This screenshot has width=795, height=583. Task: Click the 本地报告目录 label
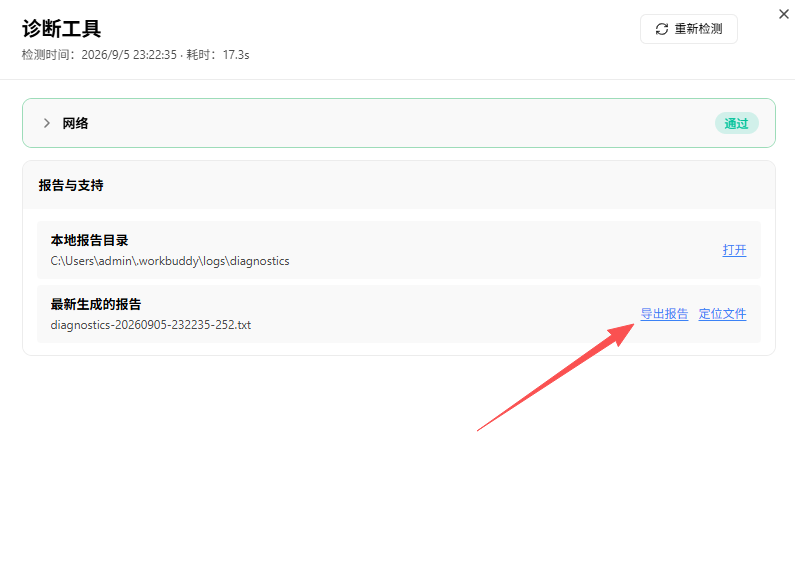(x=89, y=240)
